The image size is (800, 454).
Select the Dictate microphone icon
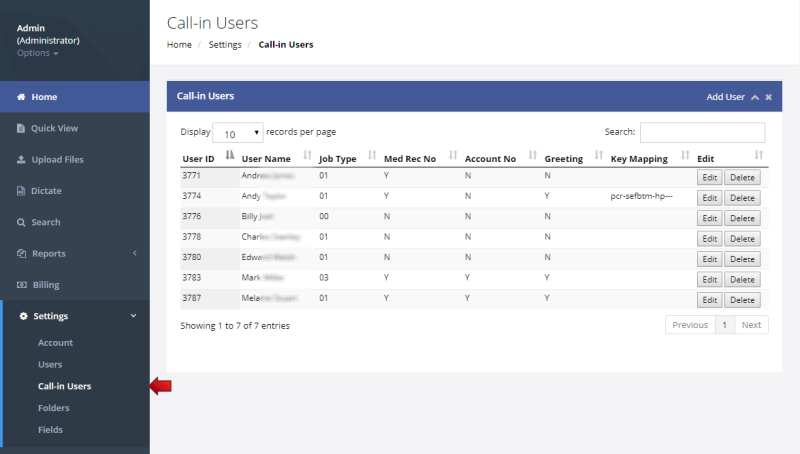tap(21, 191)
